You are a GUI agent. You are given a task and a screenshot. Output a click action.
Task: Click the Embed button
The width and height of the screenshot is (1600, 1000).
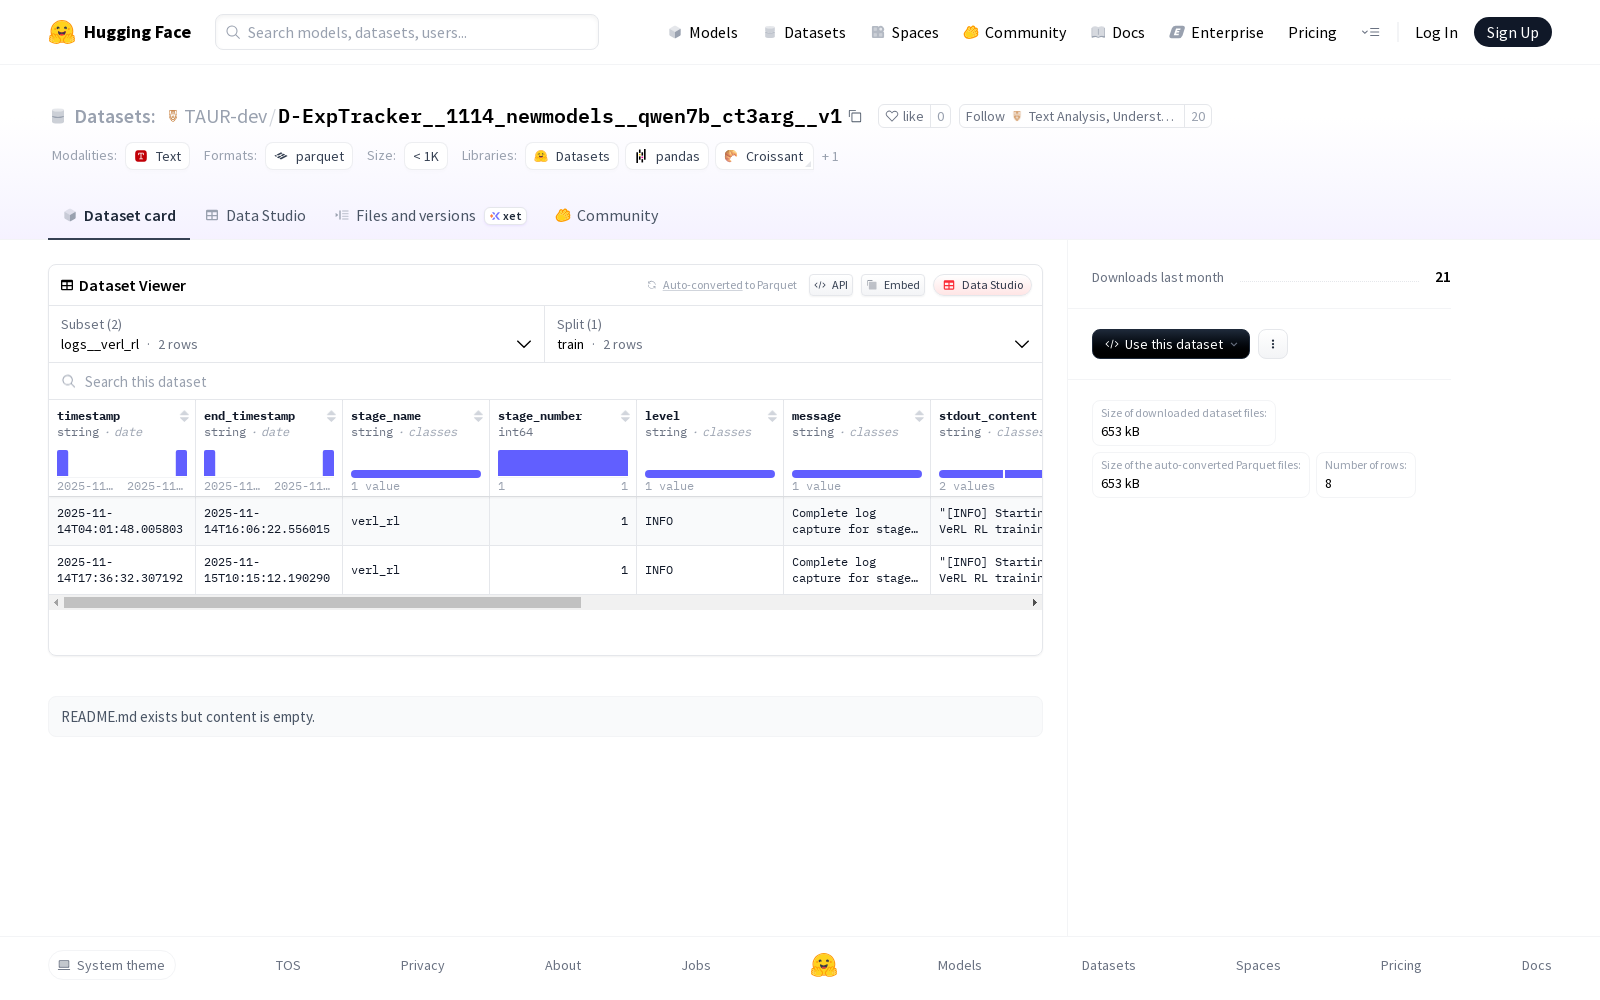[893, 285]
